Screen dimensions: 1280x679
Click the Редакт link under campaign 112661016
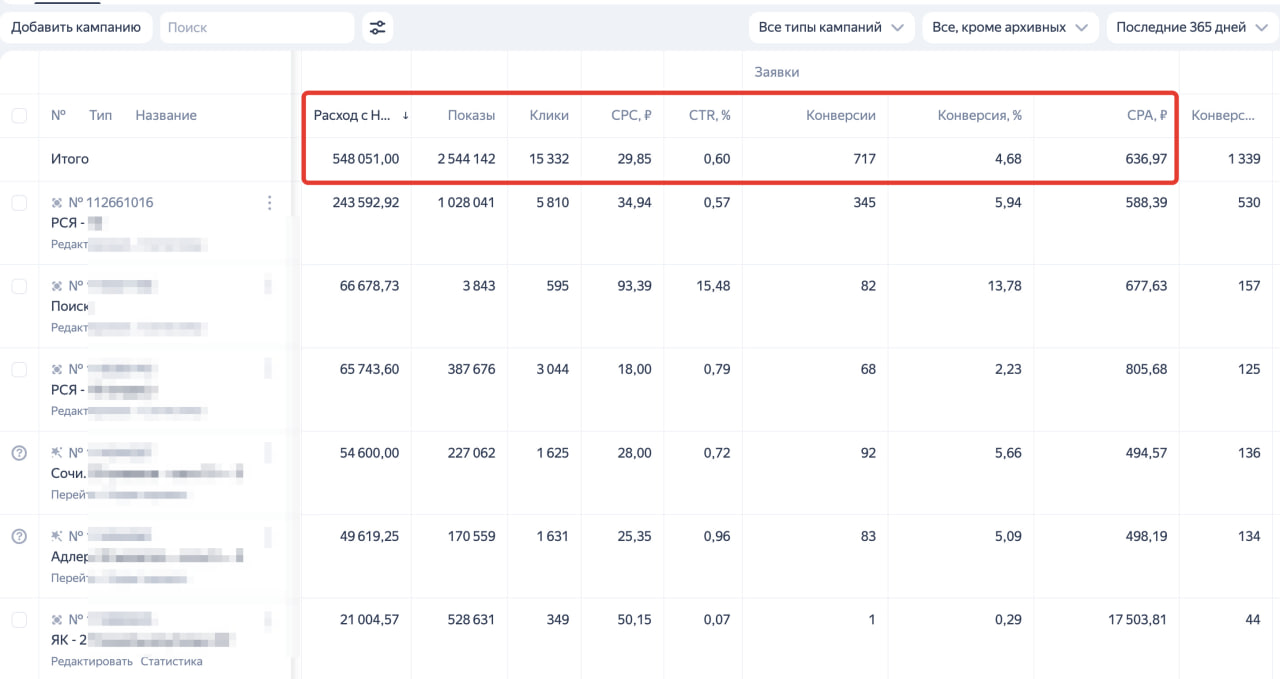tap(70, 245)
